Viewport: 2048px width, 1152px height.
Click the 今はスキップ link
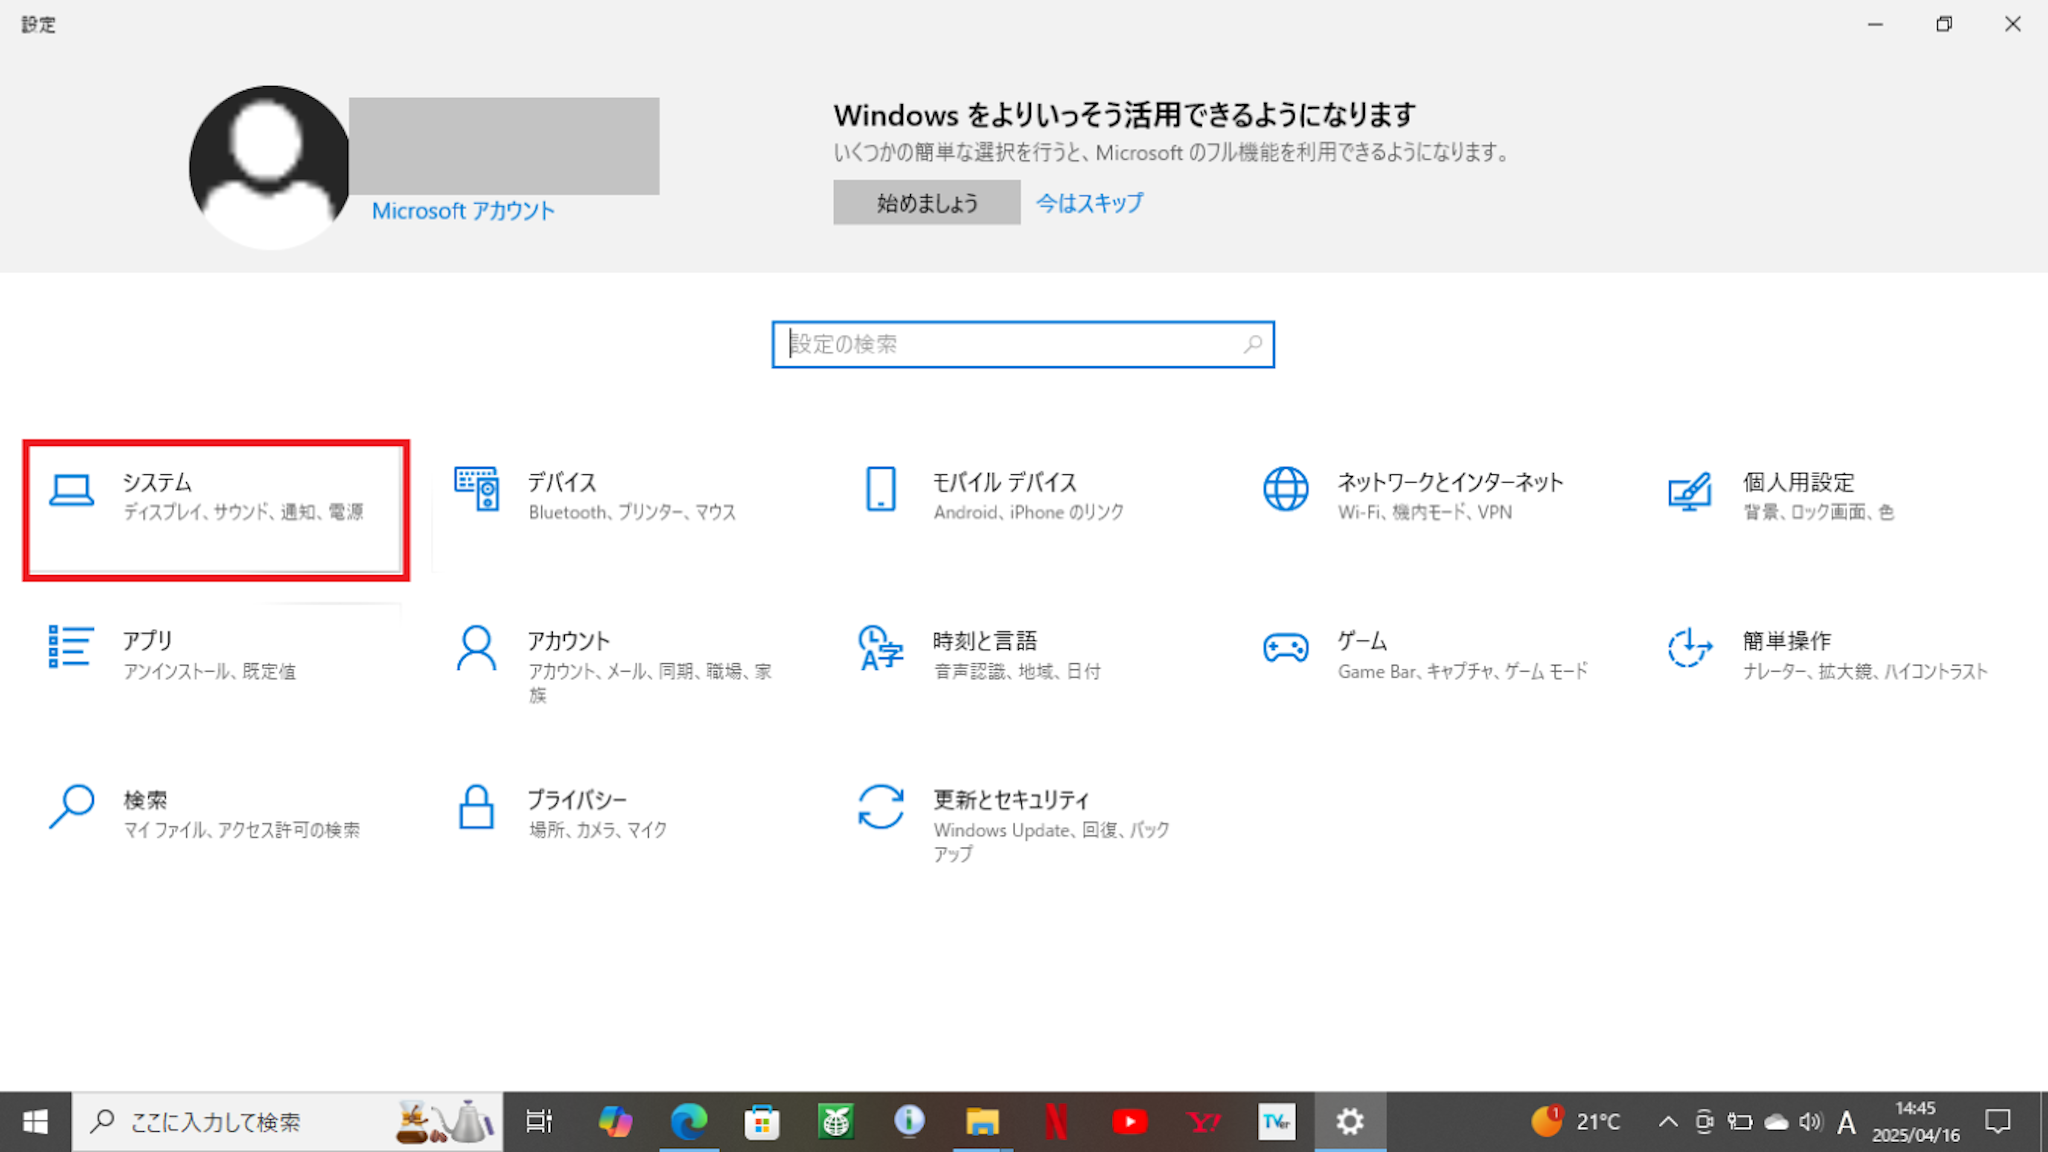[x=1089, y=203]
